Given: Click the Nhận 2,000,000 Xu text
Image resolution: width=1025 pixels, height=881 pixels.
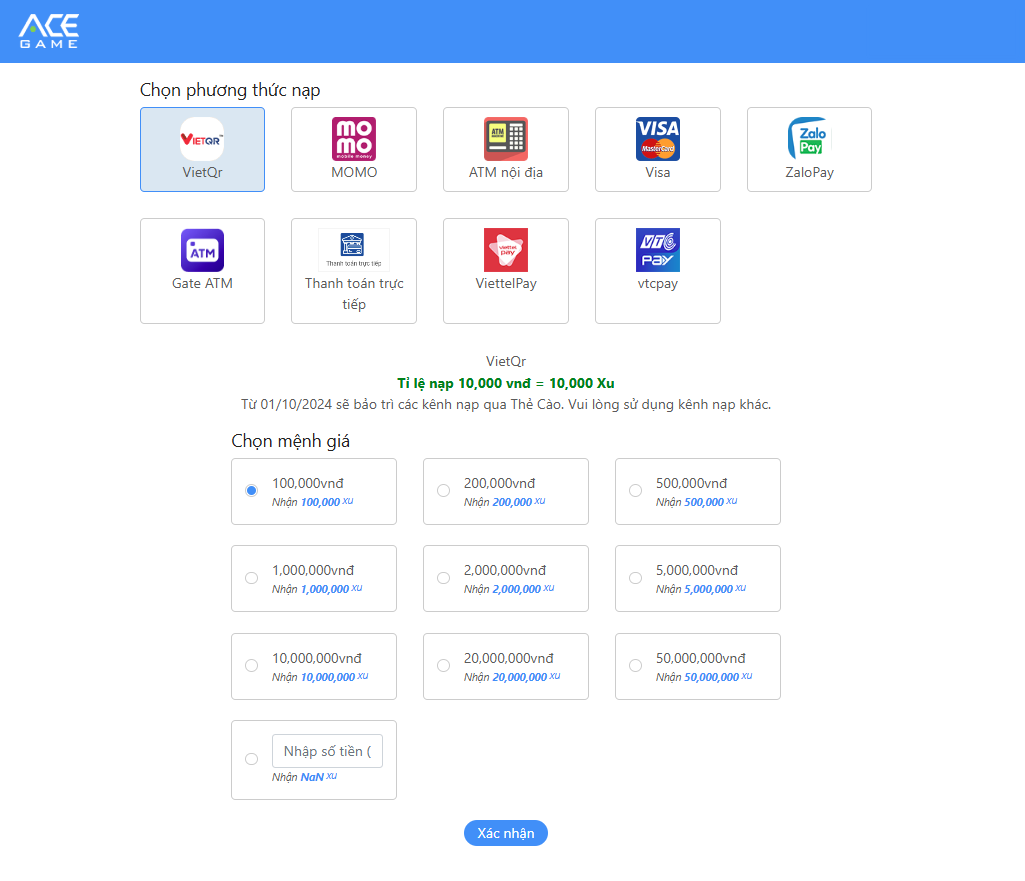Looking at the screenshot, I should (509, 589).
